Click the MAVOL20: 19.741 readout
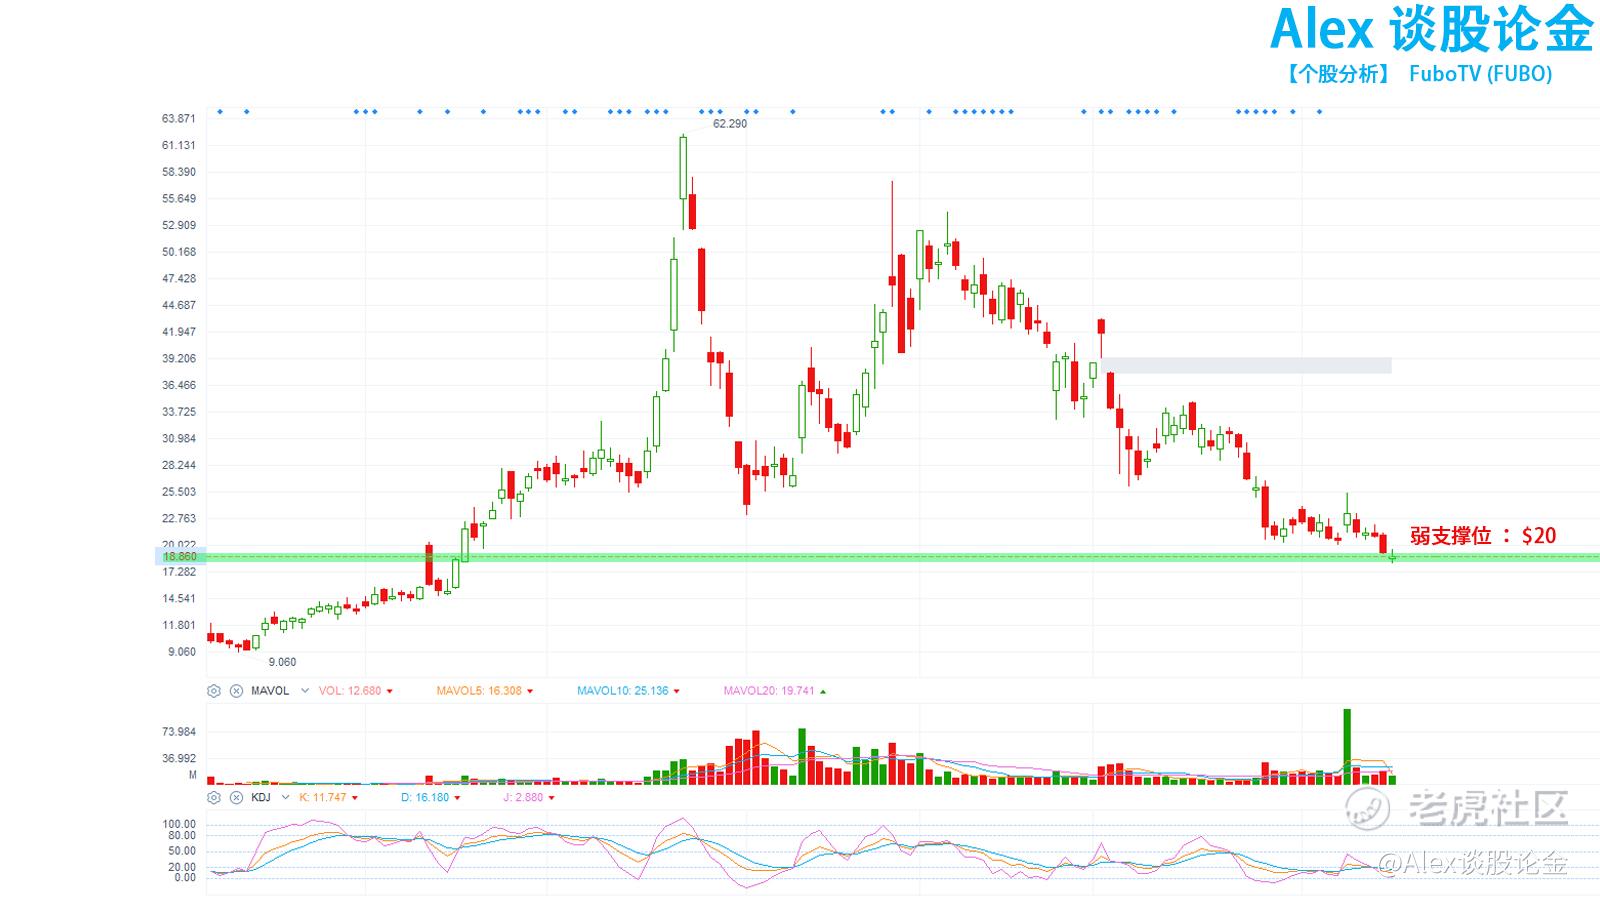 (769, 691)
